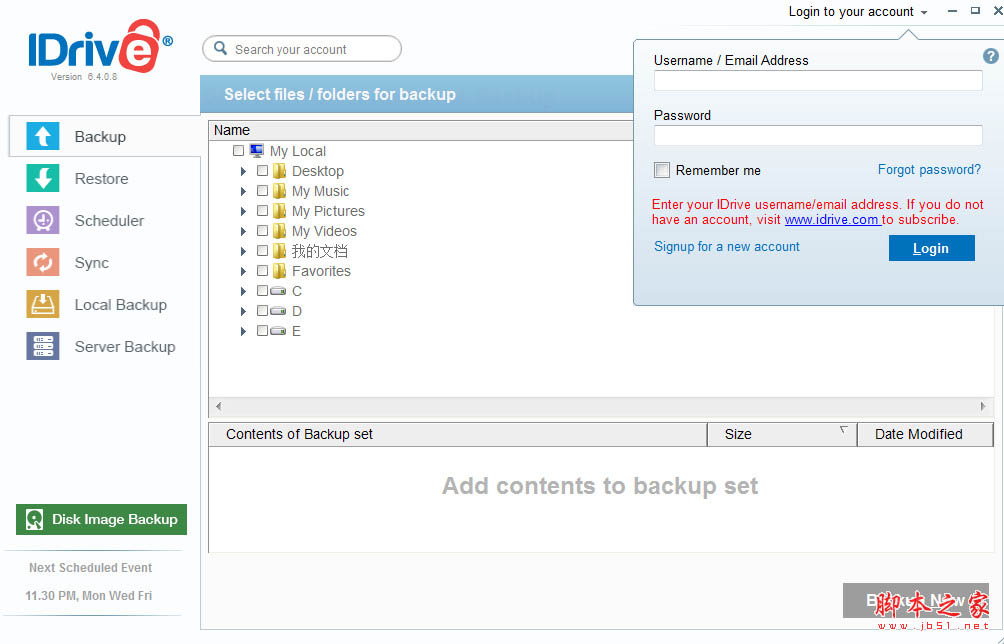Open the www.idrive.com link
Viewport: 1004px width, 644px height.
tap(832, 220)
